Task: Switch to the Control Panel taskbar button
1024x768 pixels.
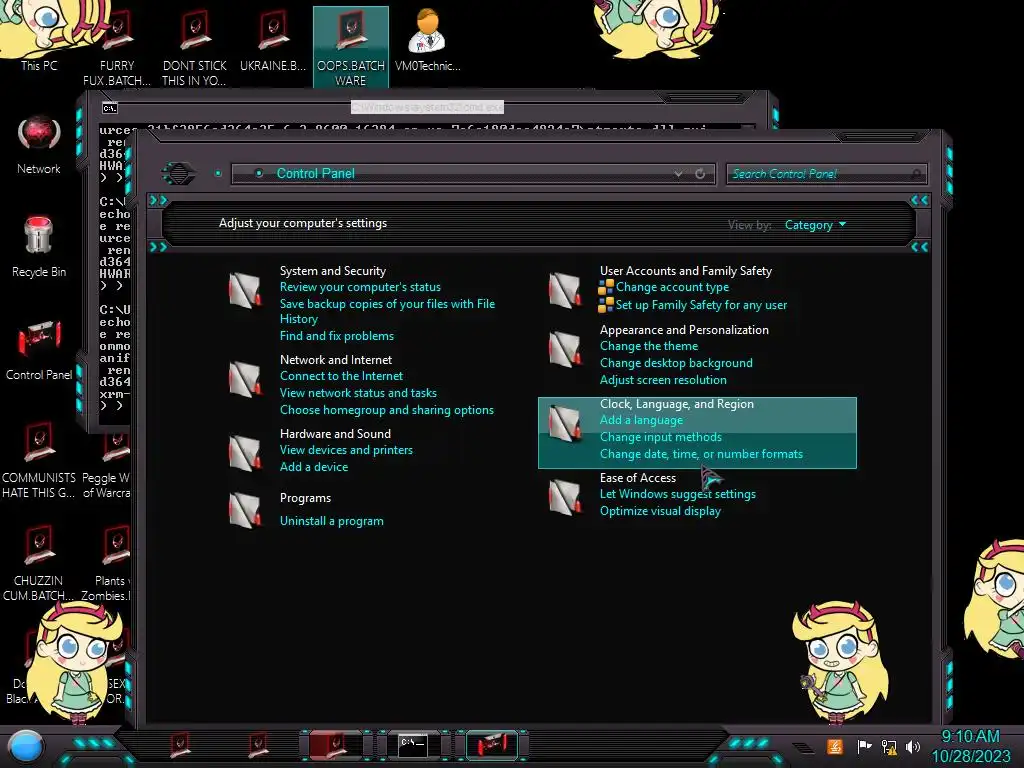Action: [492, 745]
